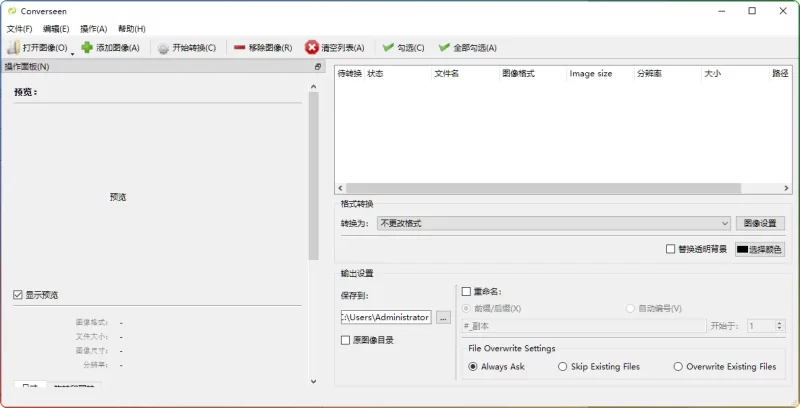Screen dimensions: 800x408
Task: Click the Converseen logo in the title bar
Action: 12,11
